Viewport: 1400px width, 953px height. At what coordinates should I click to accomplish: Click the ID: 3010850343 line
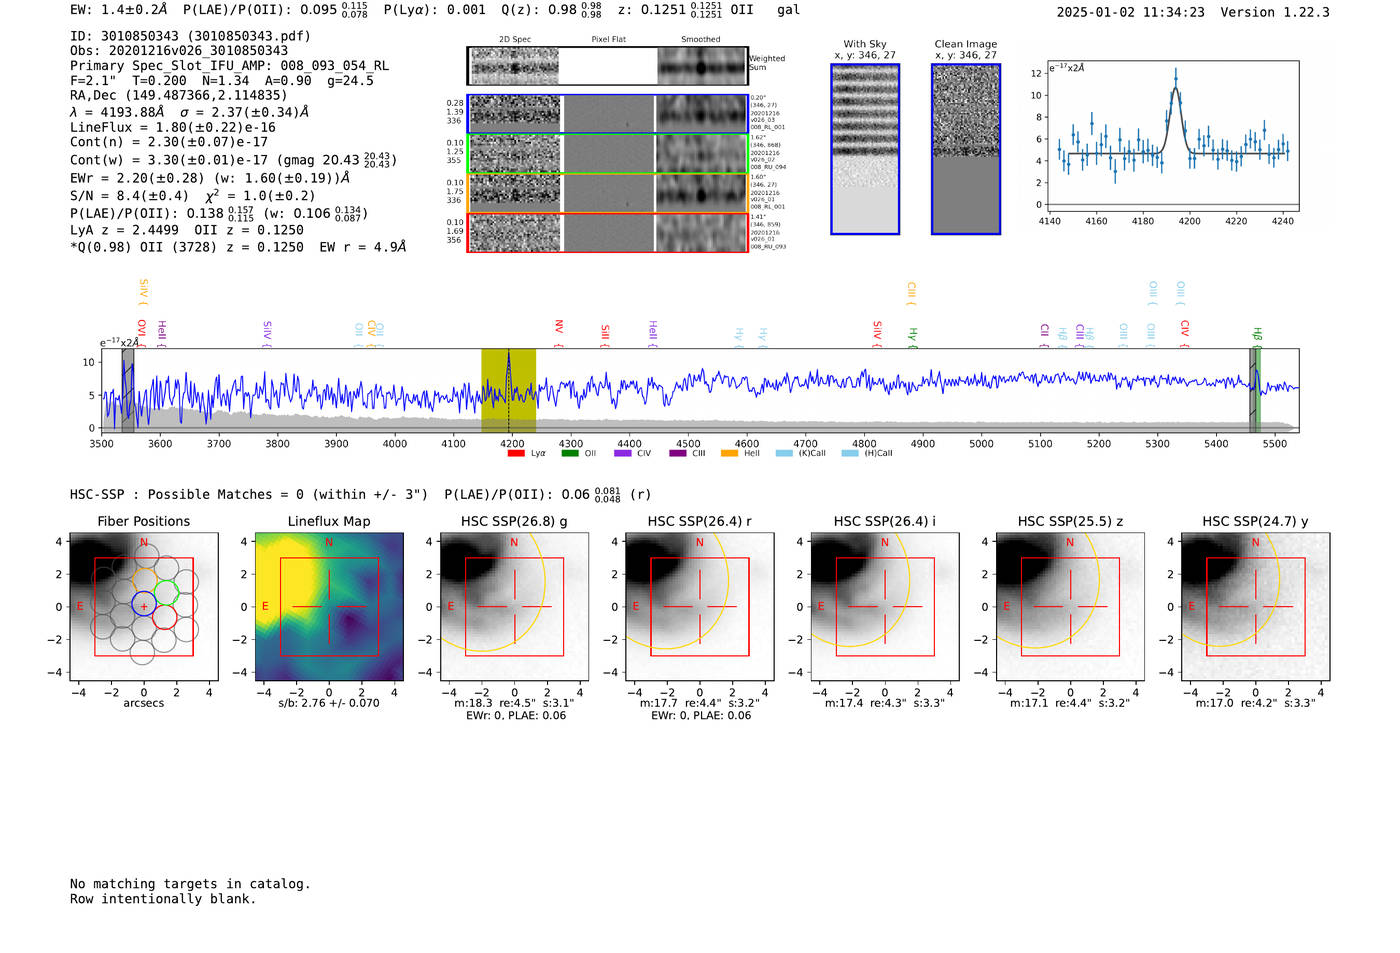(x=190, y=36)
